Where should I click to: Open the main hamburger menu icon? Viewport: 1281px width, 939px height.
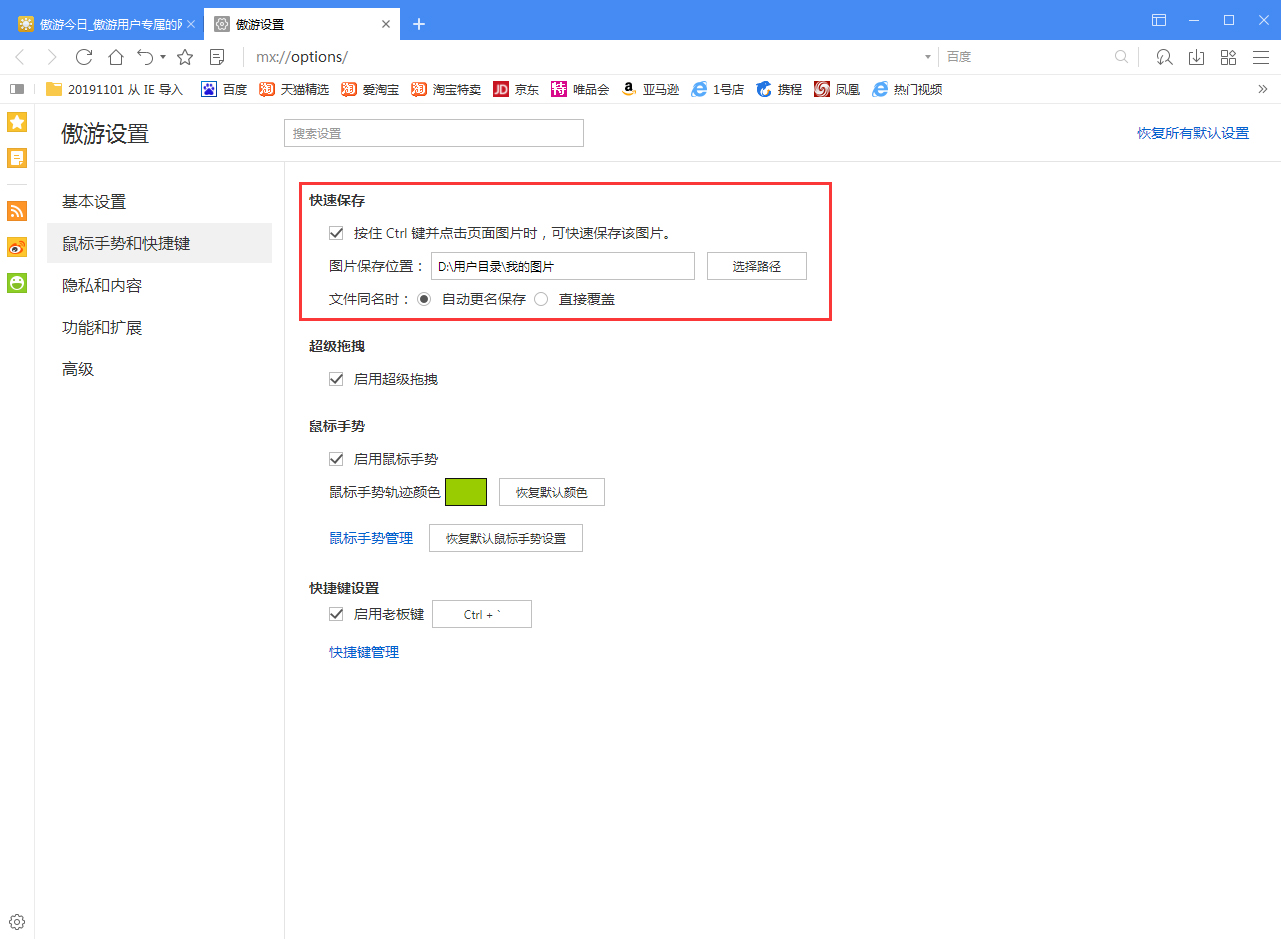[1261, 57]
